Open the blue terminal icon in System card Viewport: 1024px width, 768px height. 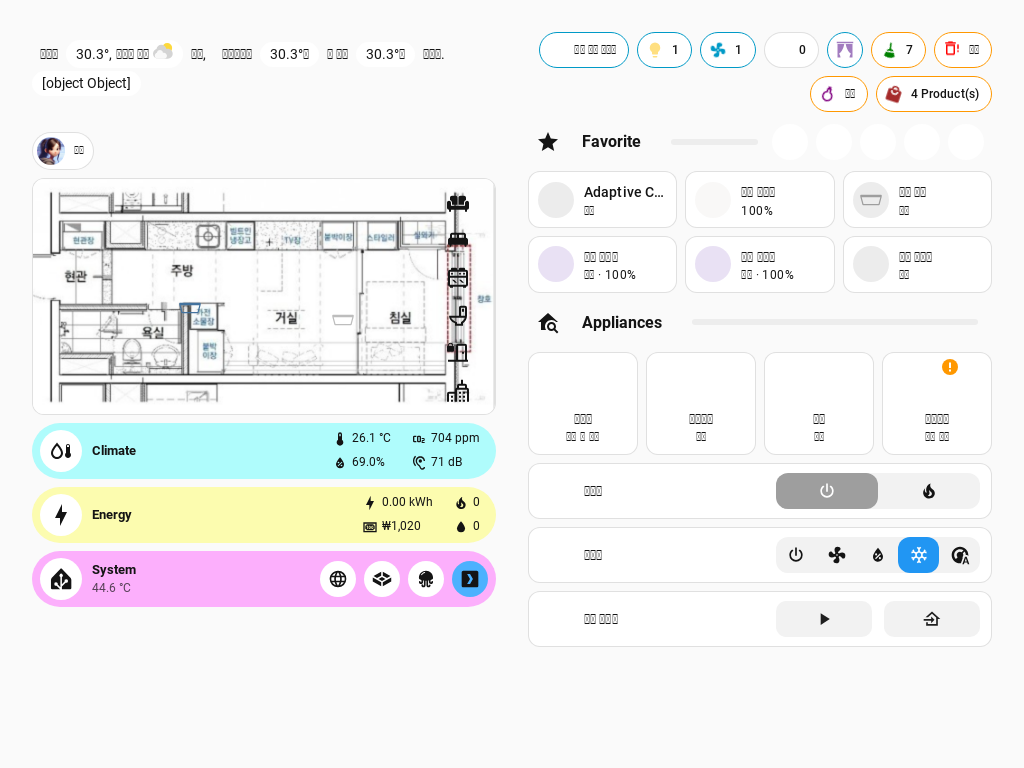pos(470,579)
